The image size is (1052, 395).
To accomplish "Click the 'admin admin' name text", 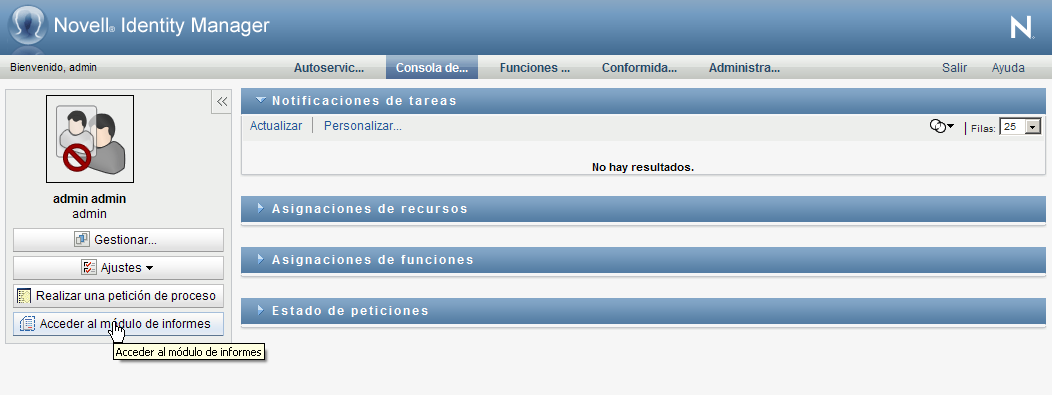I will point(89,199).
